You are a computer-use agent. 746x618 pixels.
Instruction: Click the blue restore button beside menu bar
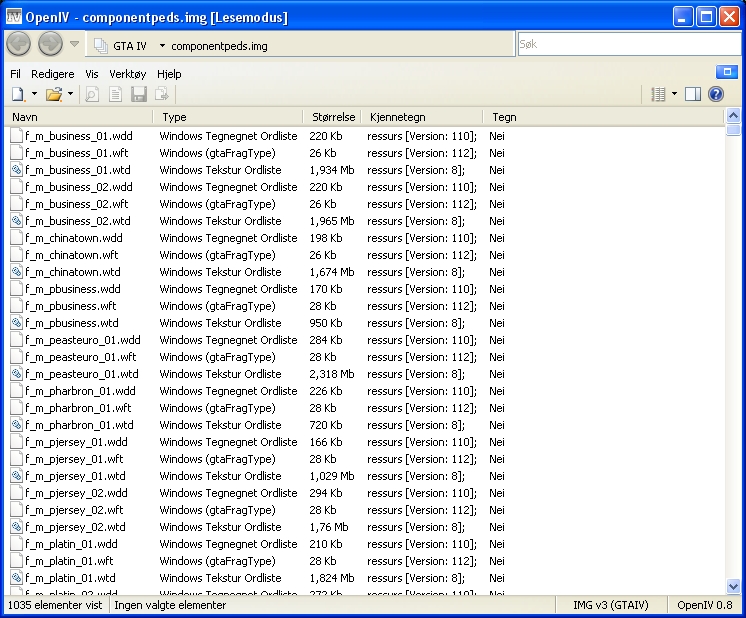(x=726, y=72)
